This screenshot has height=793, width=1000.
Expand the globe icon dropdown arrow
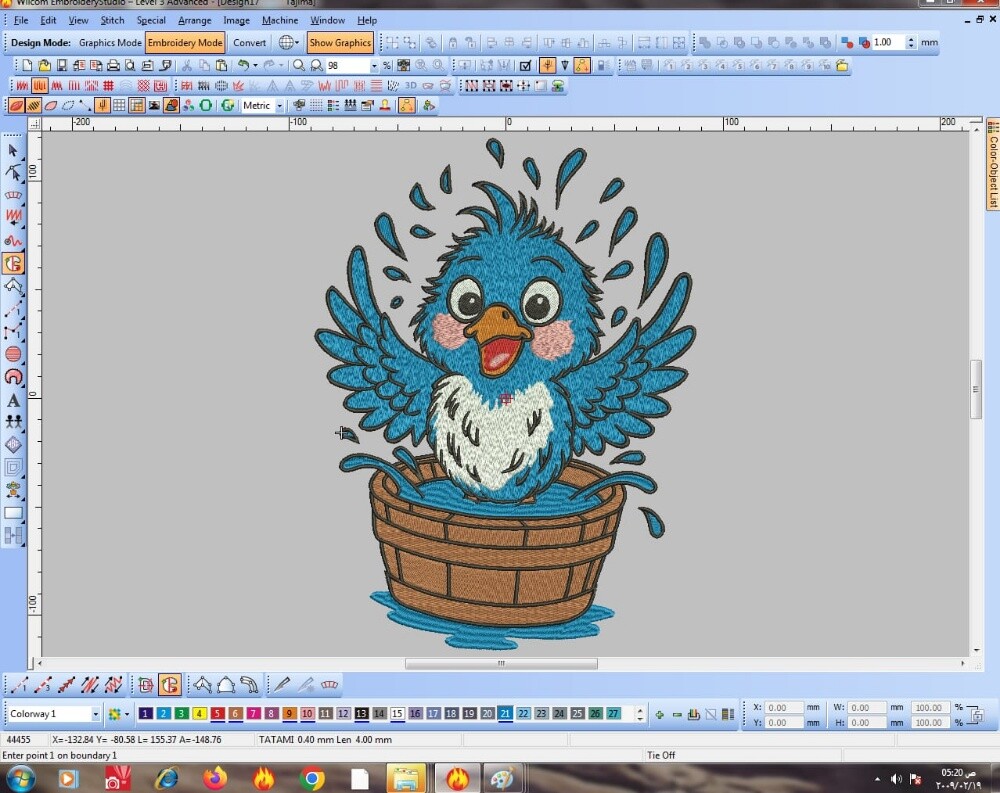coord(297,43)
